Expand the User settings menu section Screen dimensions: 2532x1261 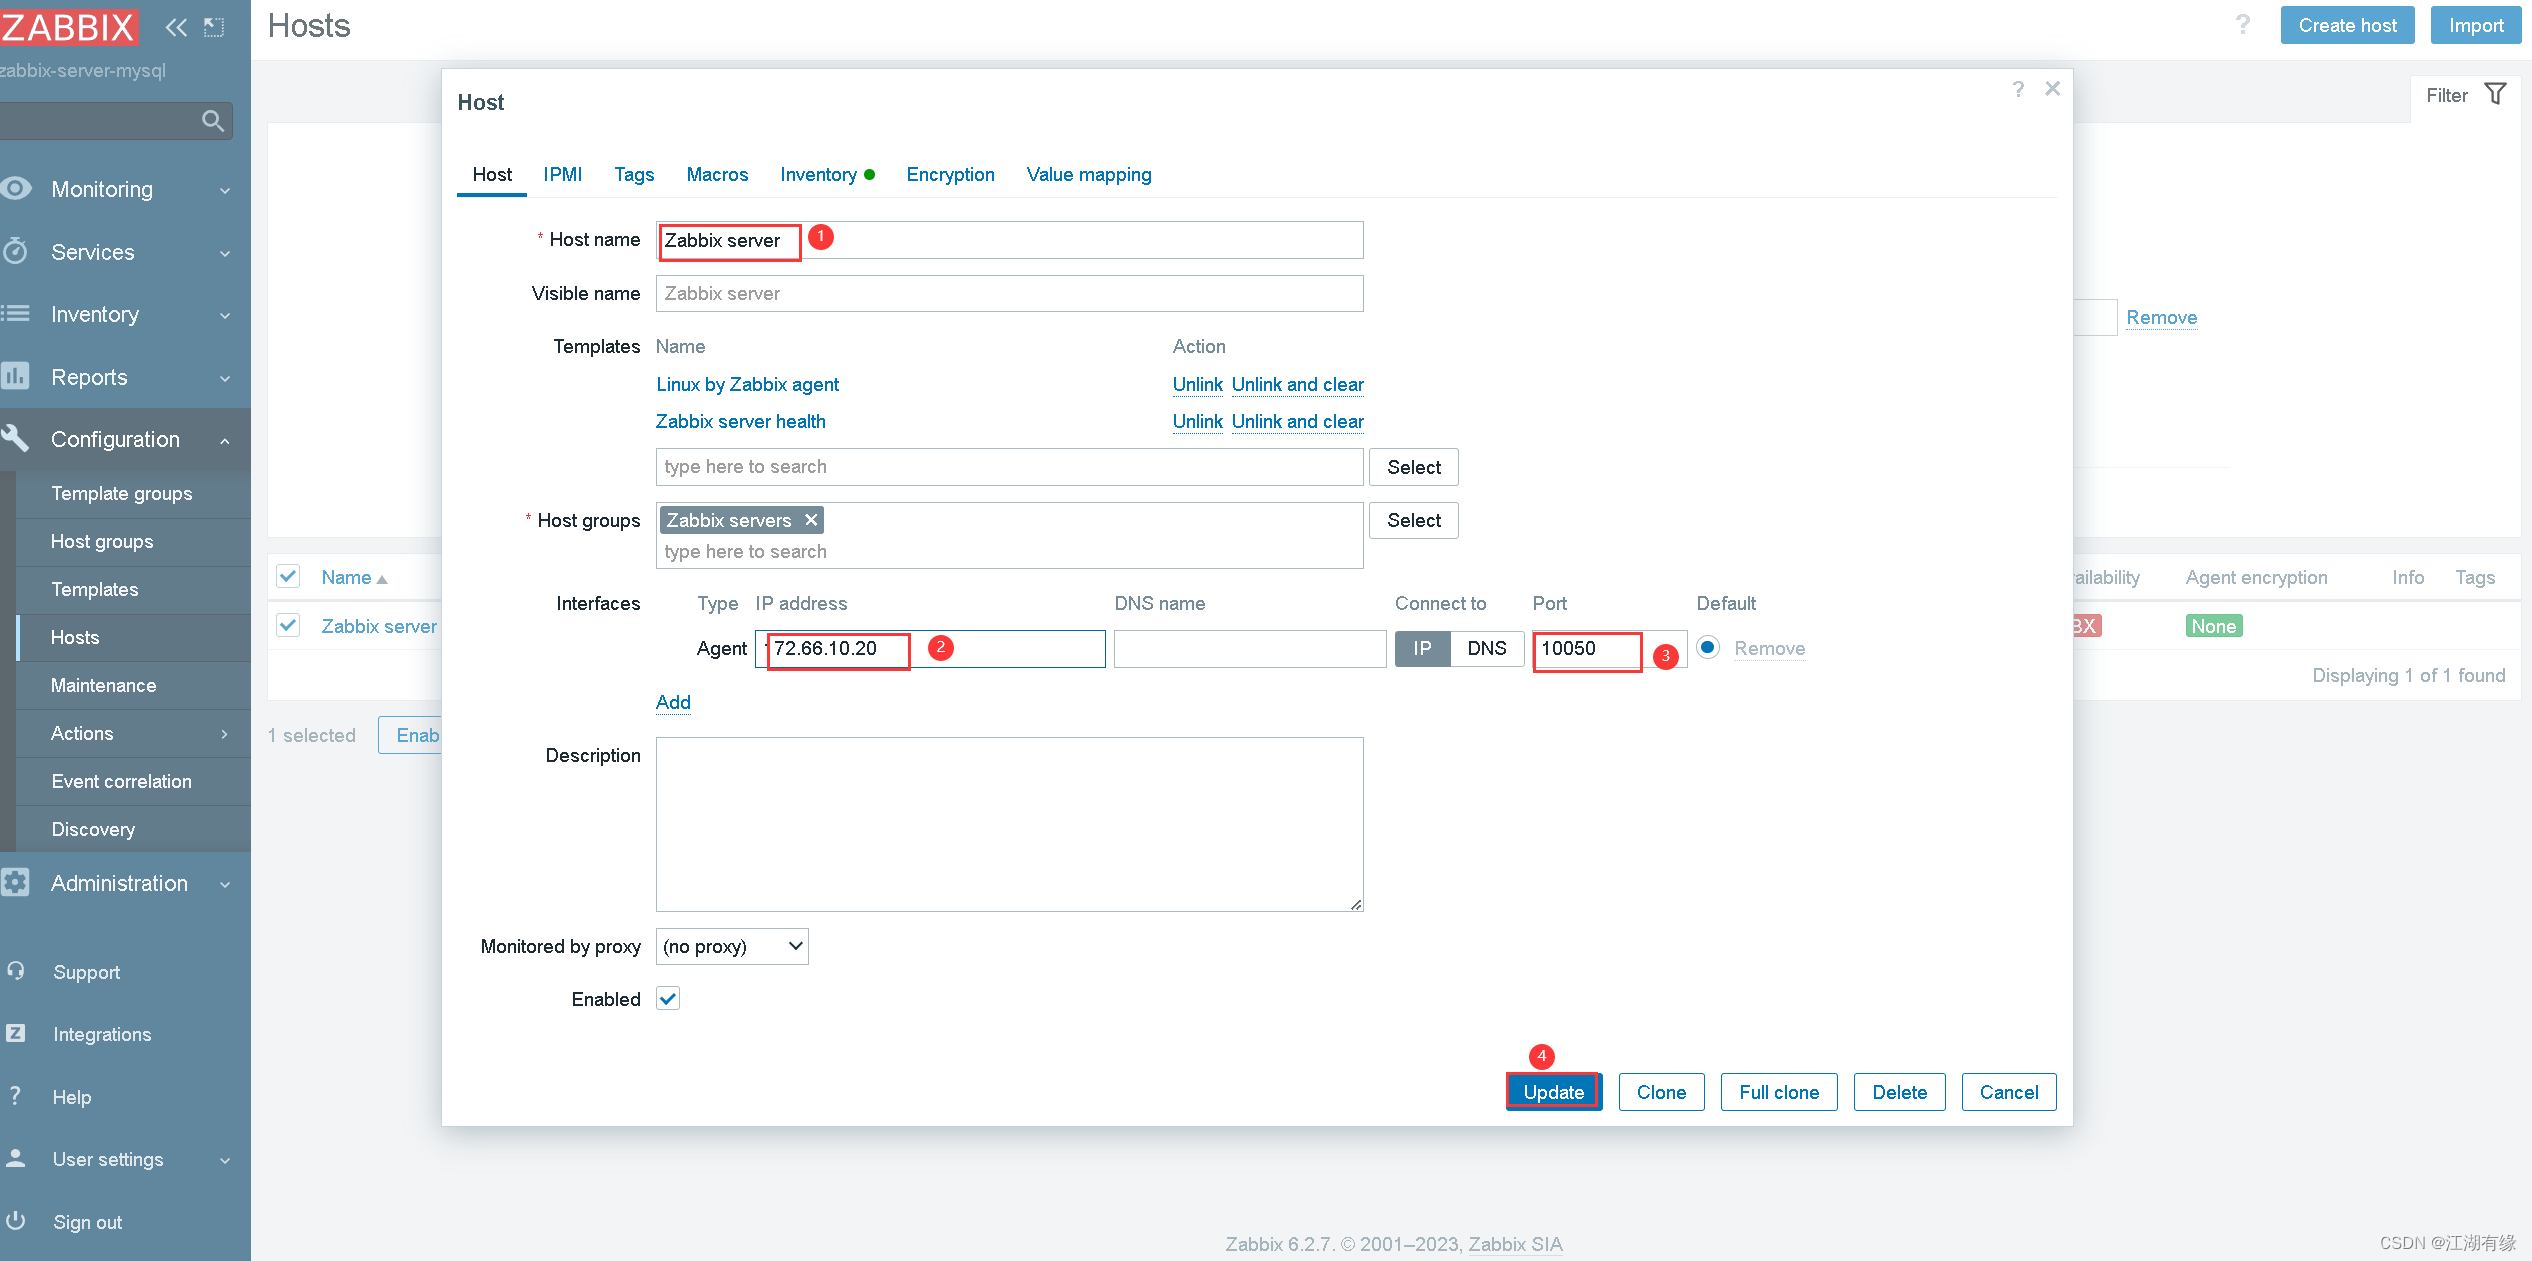pos(225,1160)
